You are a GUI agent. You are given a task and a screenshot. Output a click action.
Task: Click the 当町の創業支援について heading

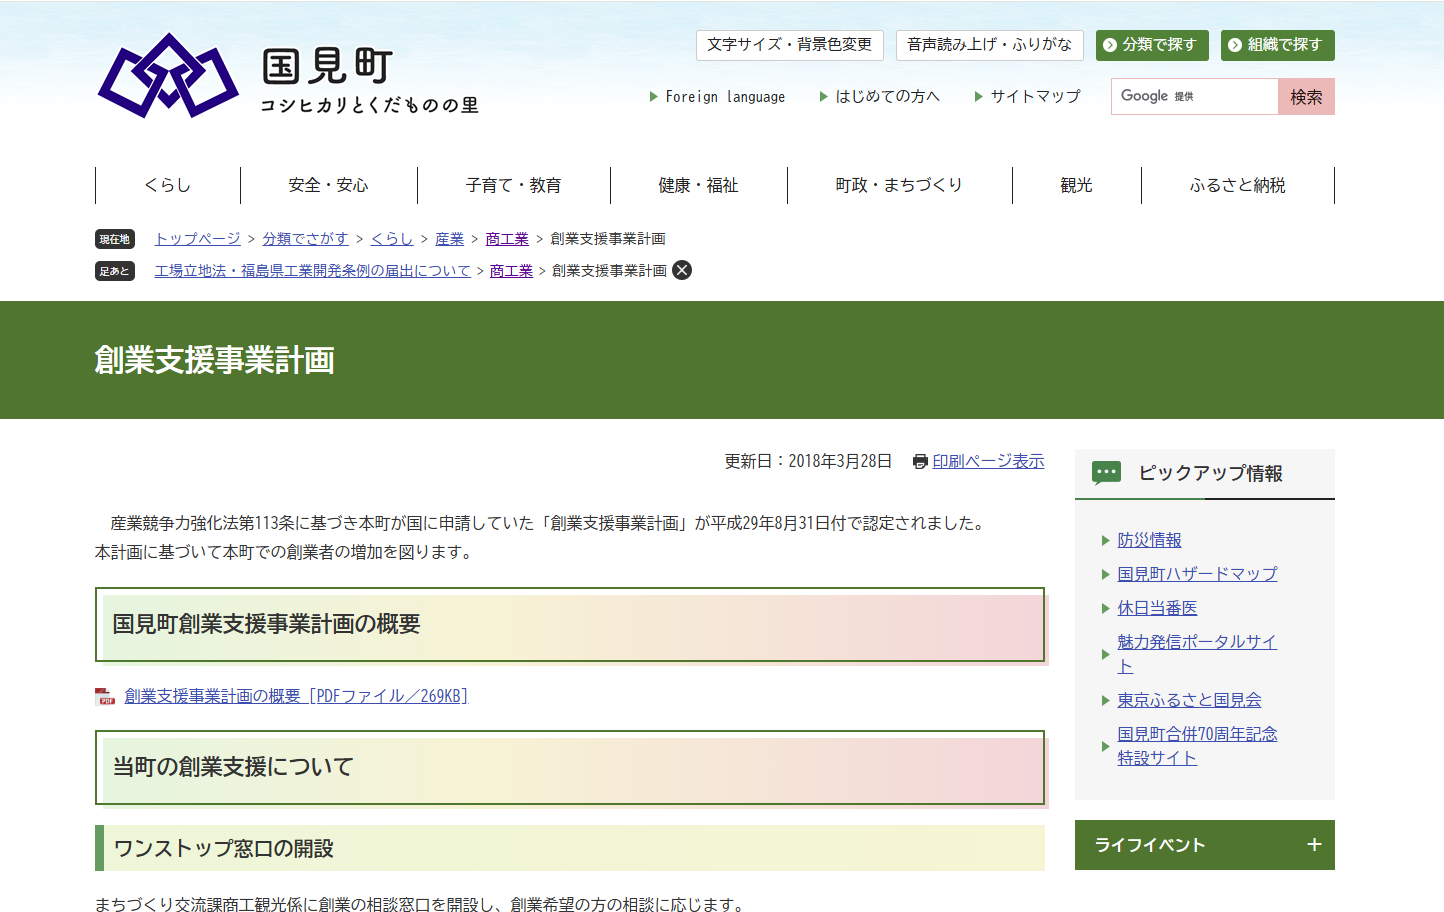pyautogui.click(x=233, y=767)
